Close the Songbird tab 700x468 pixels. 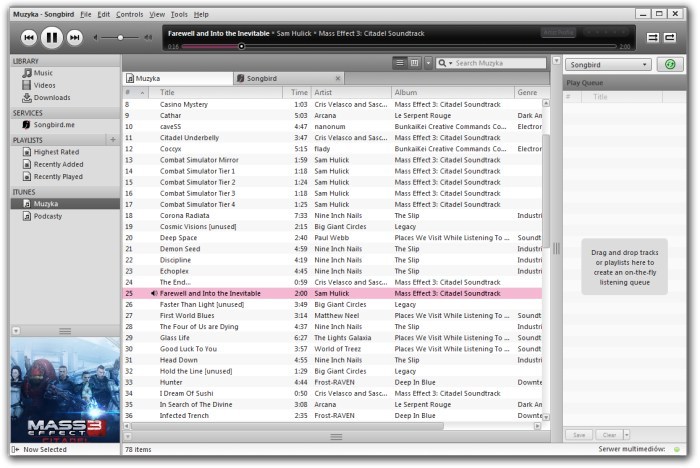pos(338,79)
